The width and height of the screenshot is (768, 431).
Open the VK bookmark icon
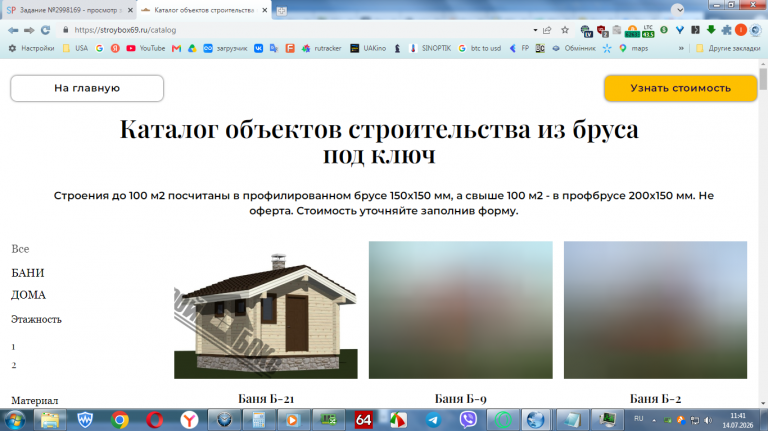coord(258,48)
